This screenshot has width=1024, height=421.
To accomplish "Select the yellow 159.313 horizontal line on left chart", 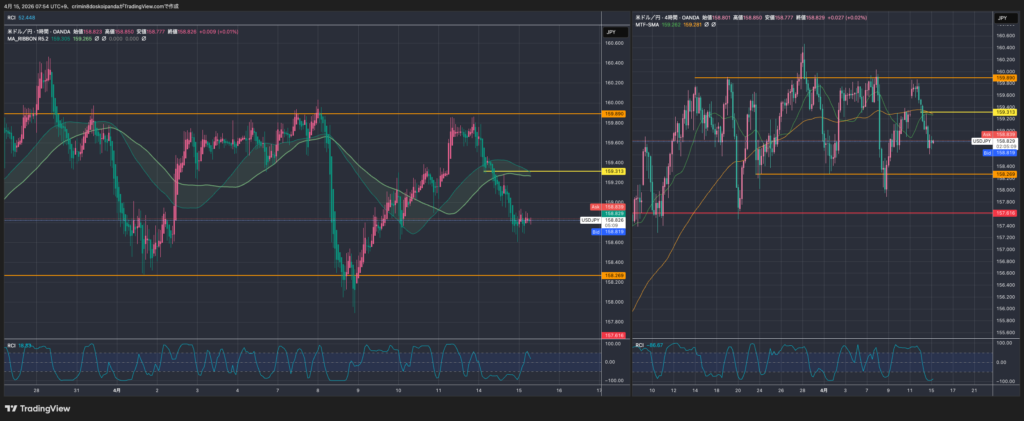I will coord(540,171).
